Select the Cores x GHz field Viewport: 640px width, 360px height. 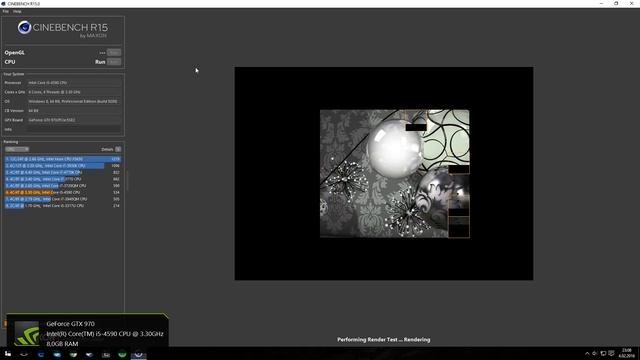(x=74, y=92)
